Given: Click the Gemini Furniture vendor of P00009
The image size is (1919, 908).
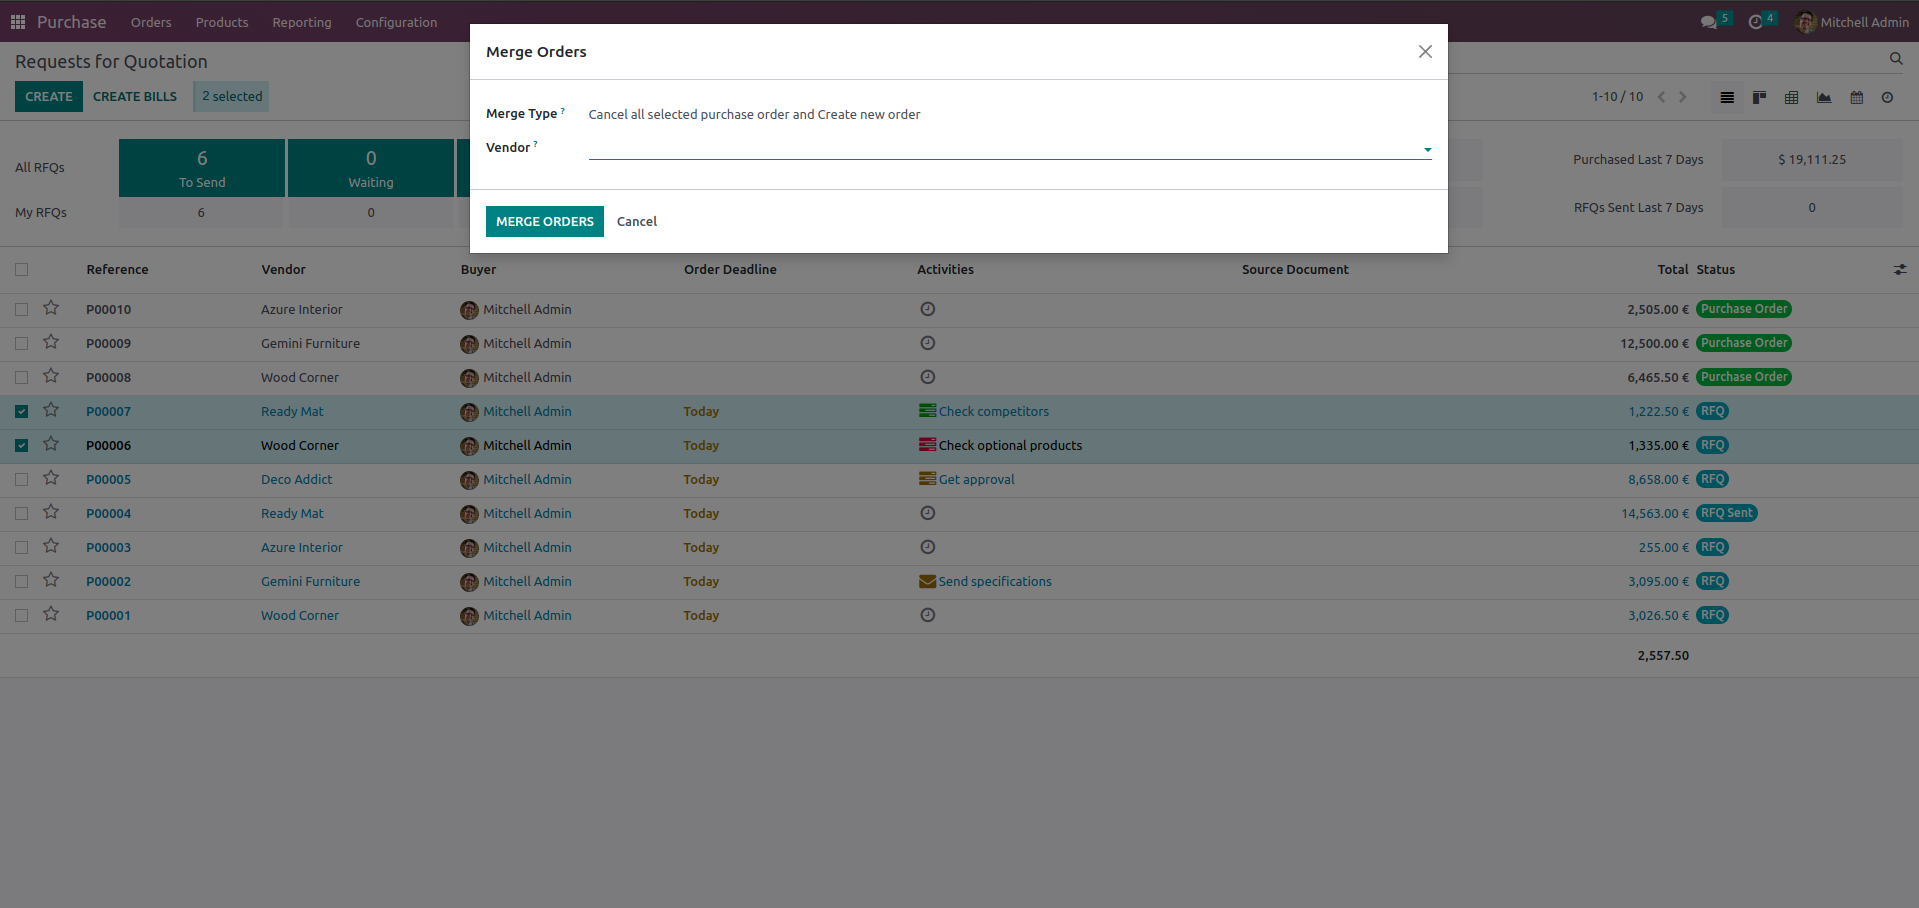Looking at the screenshot, I should 310,343.
